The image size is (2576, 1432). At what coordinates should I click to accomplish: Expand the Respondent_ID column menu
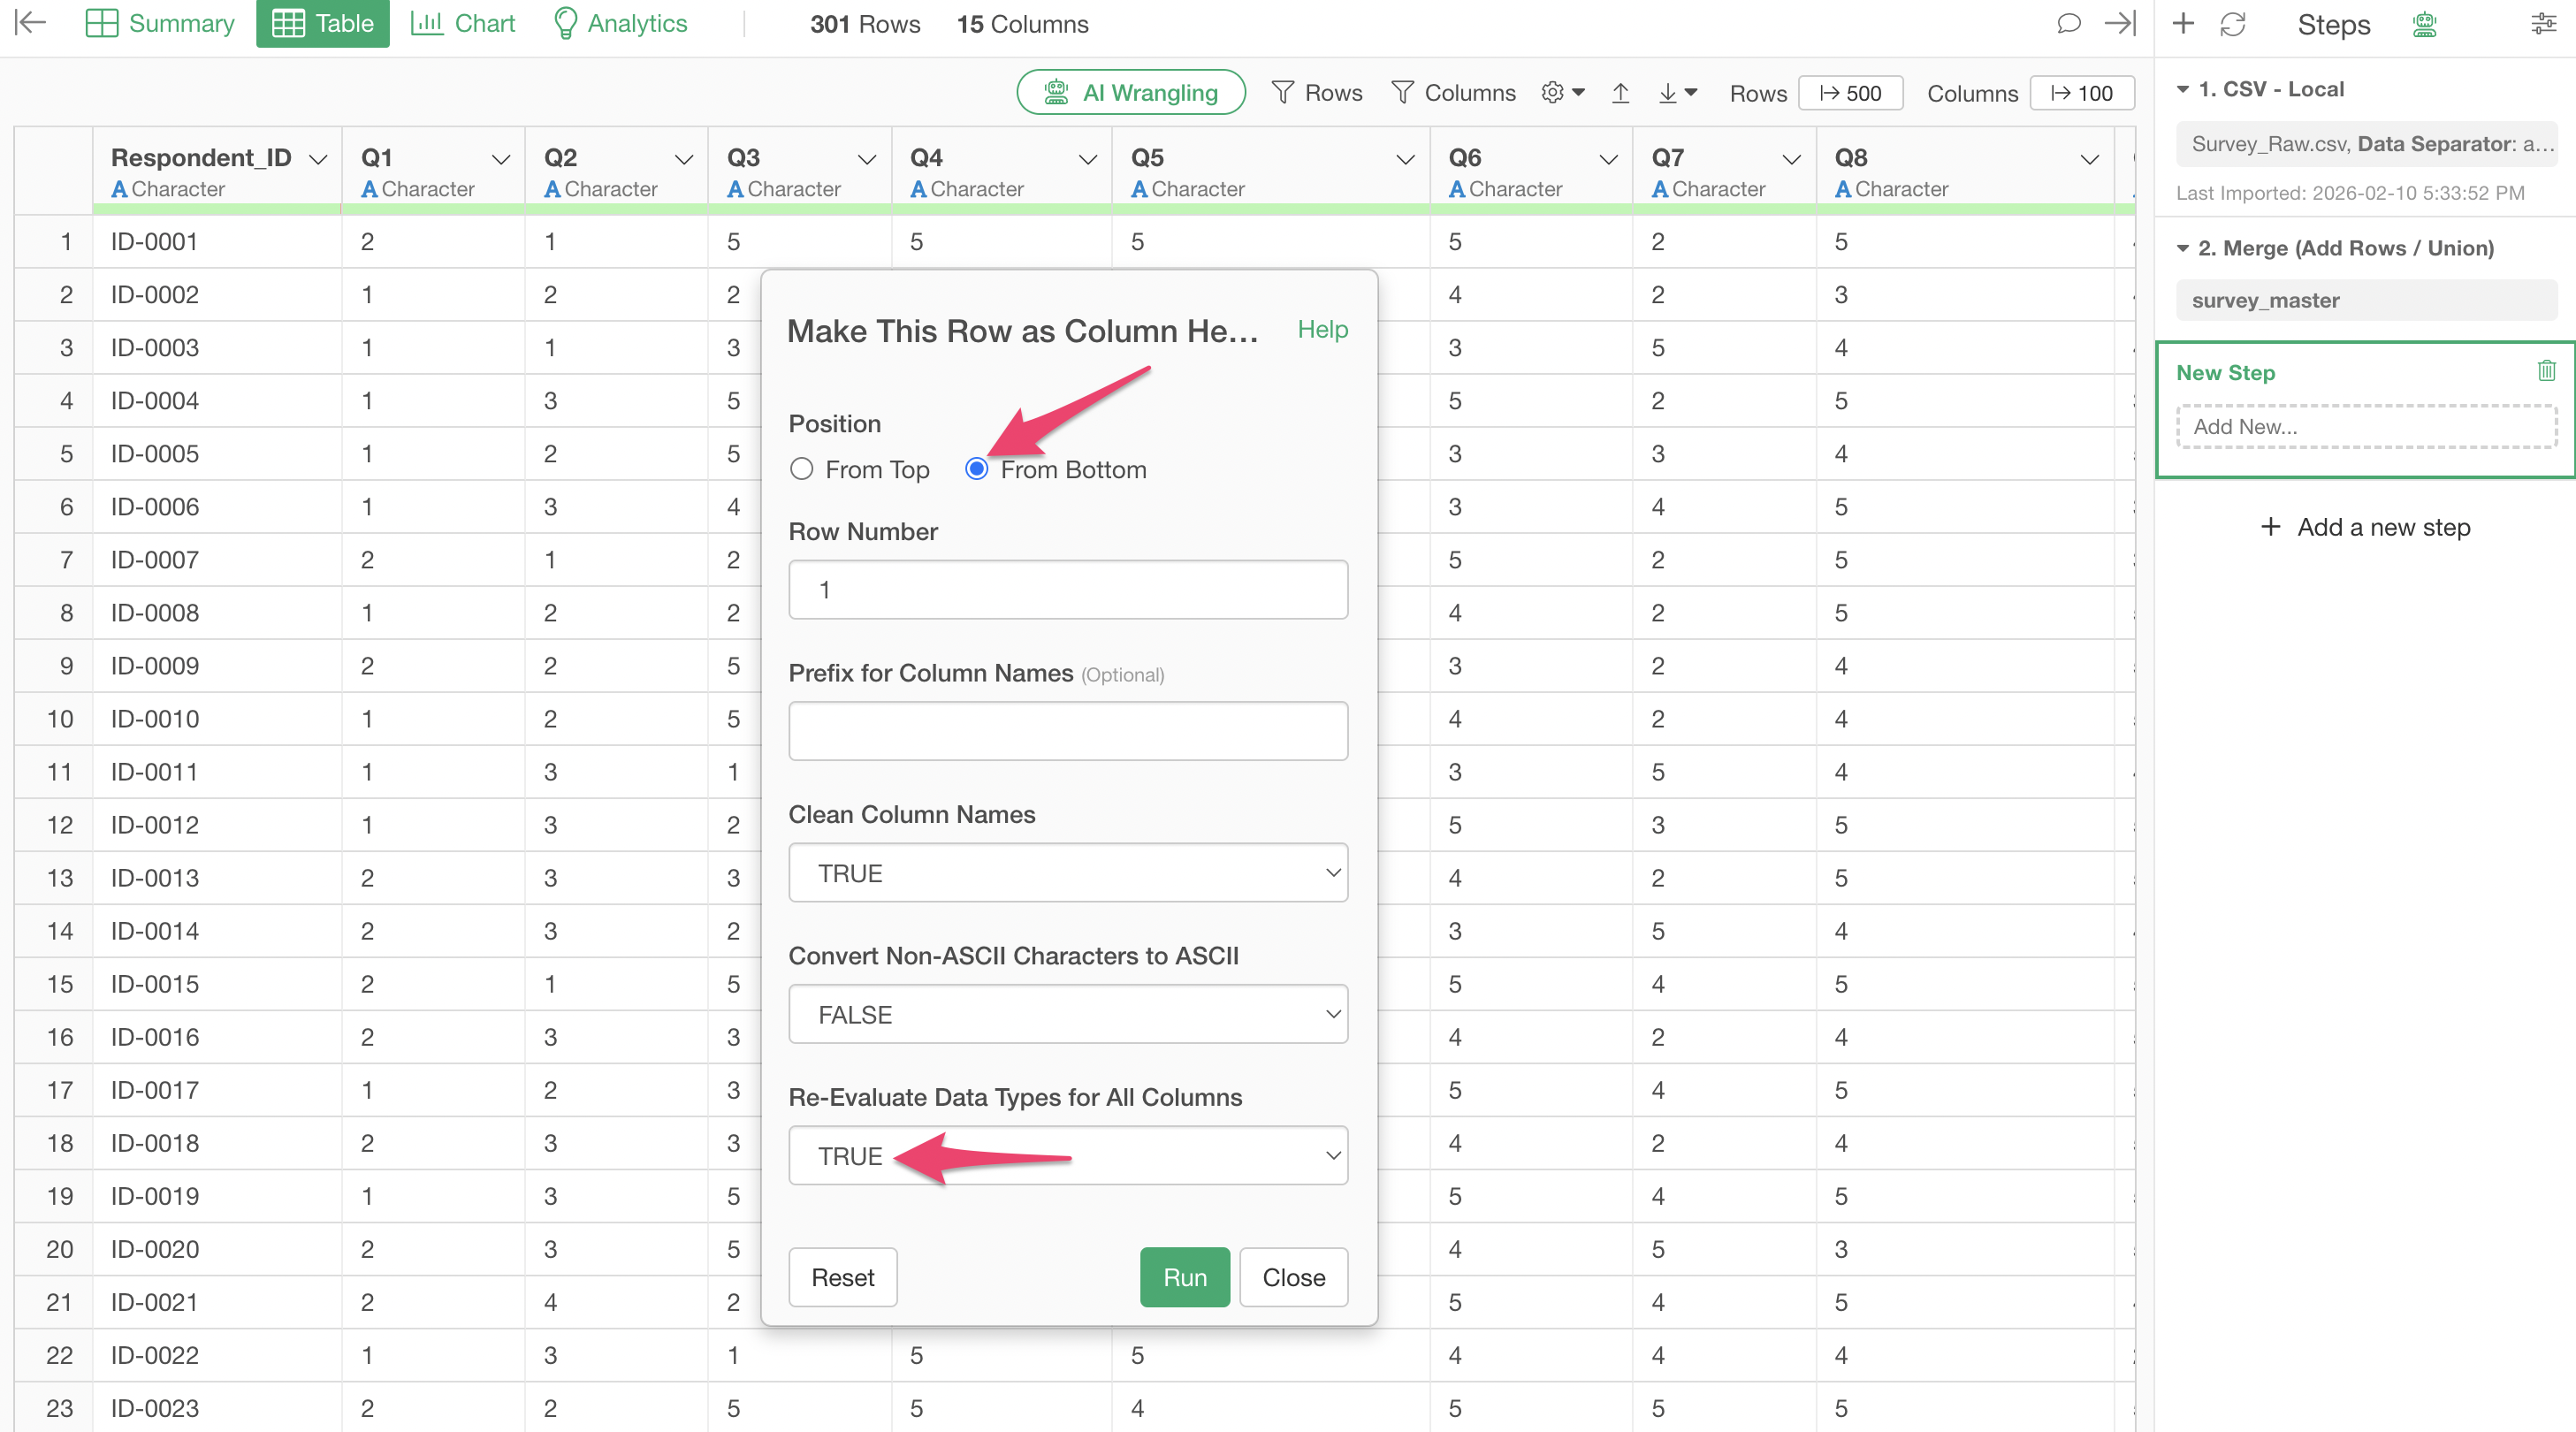[x=318, y=159]
